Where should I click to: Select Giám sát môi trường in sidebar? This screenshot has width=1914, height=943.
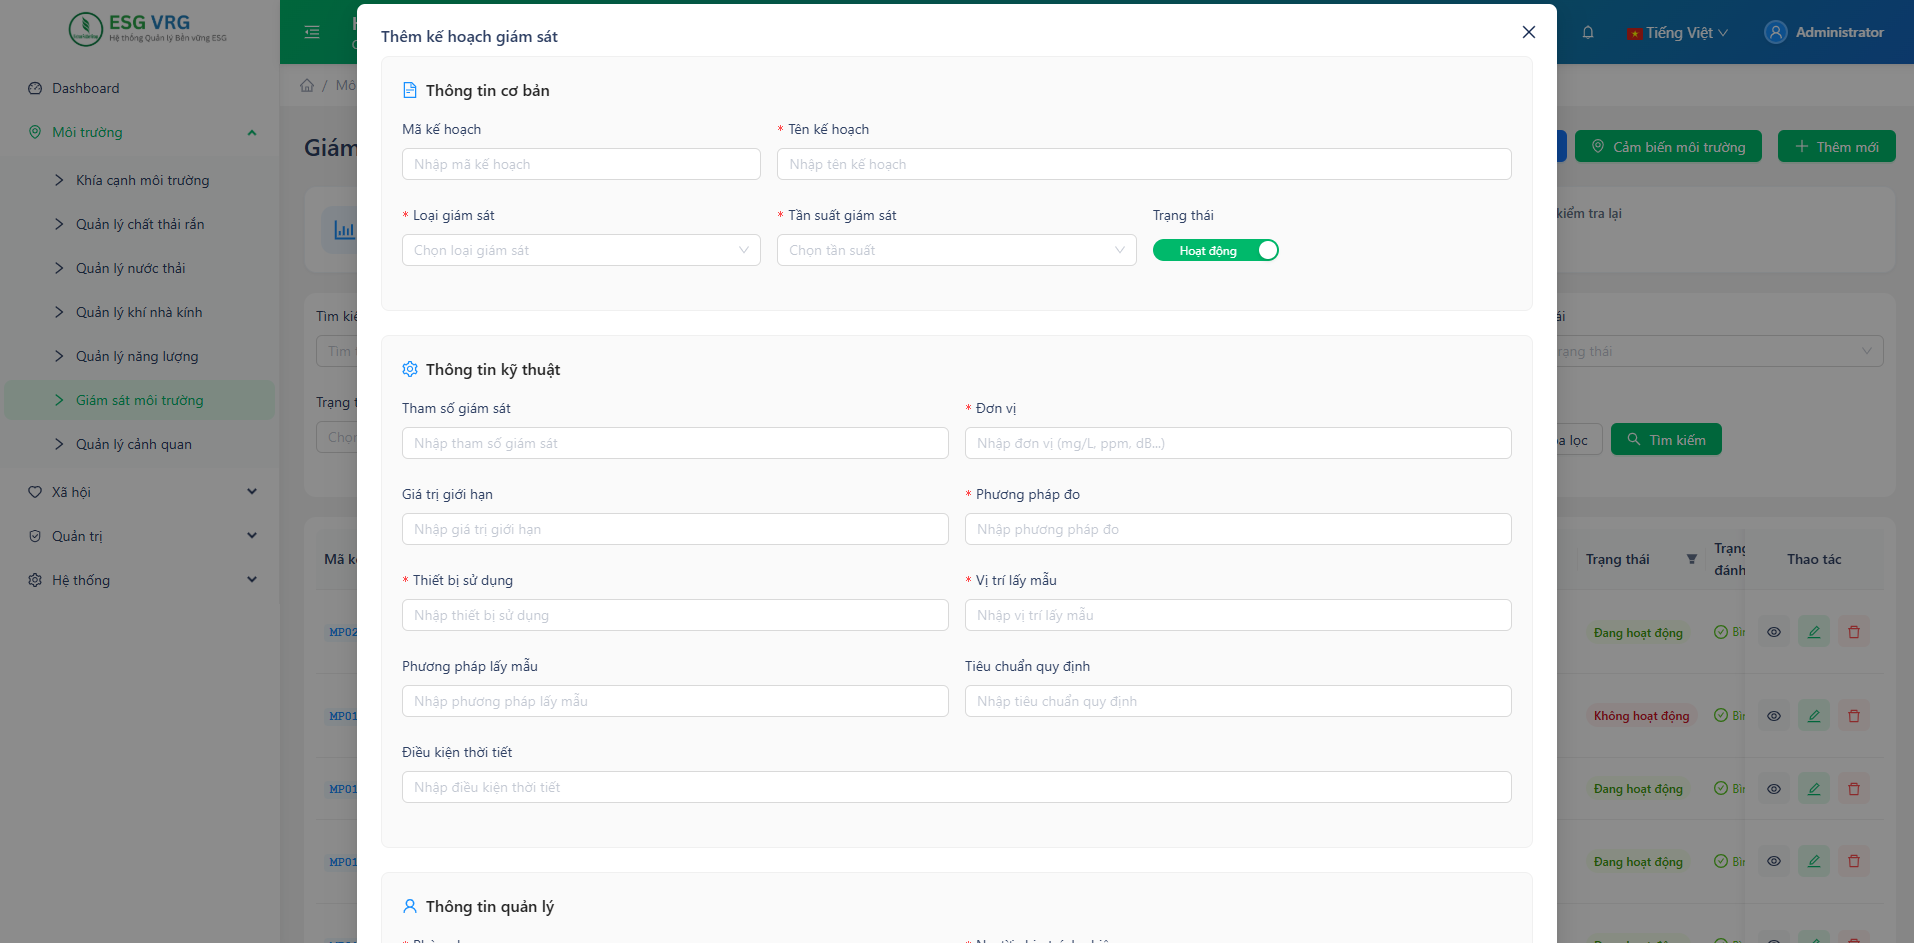[140, 400]
